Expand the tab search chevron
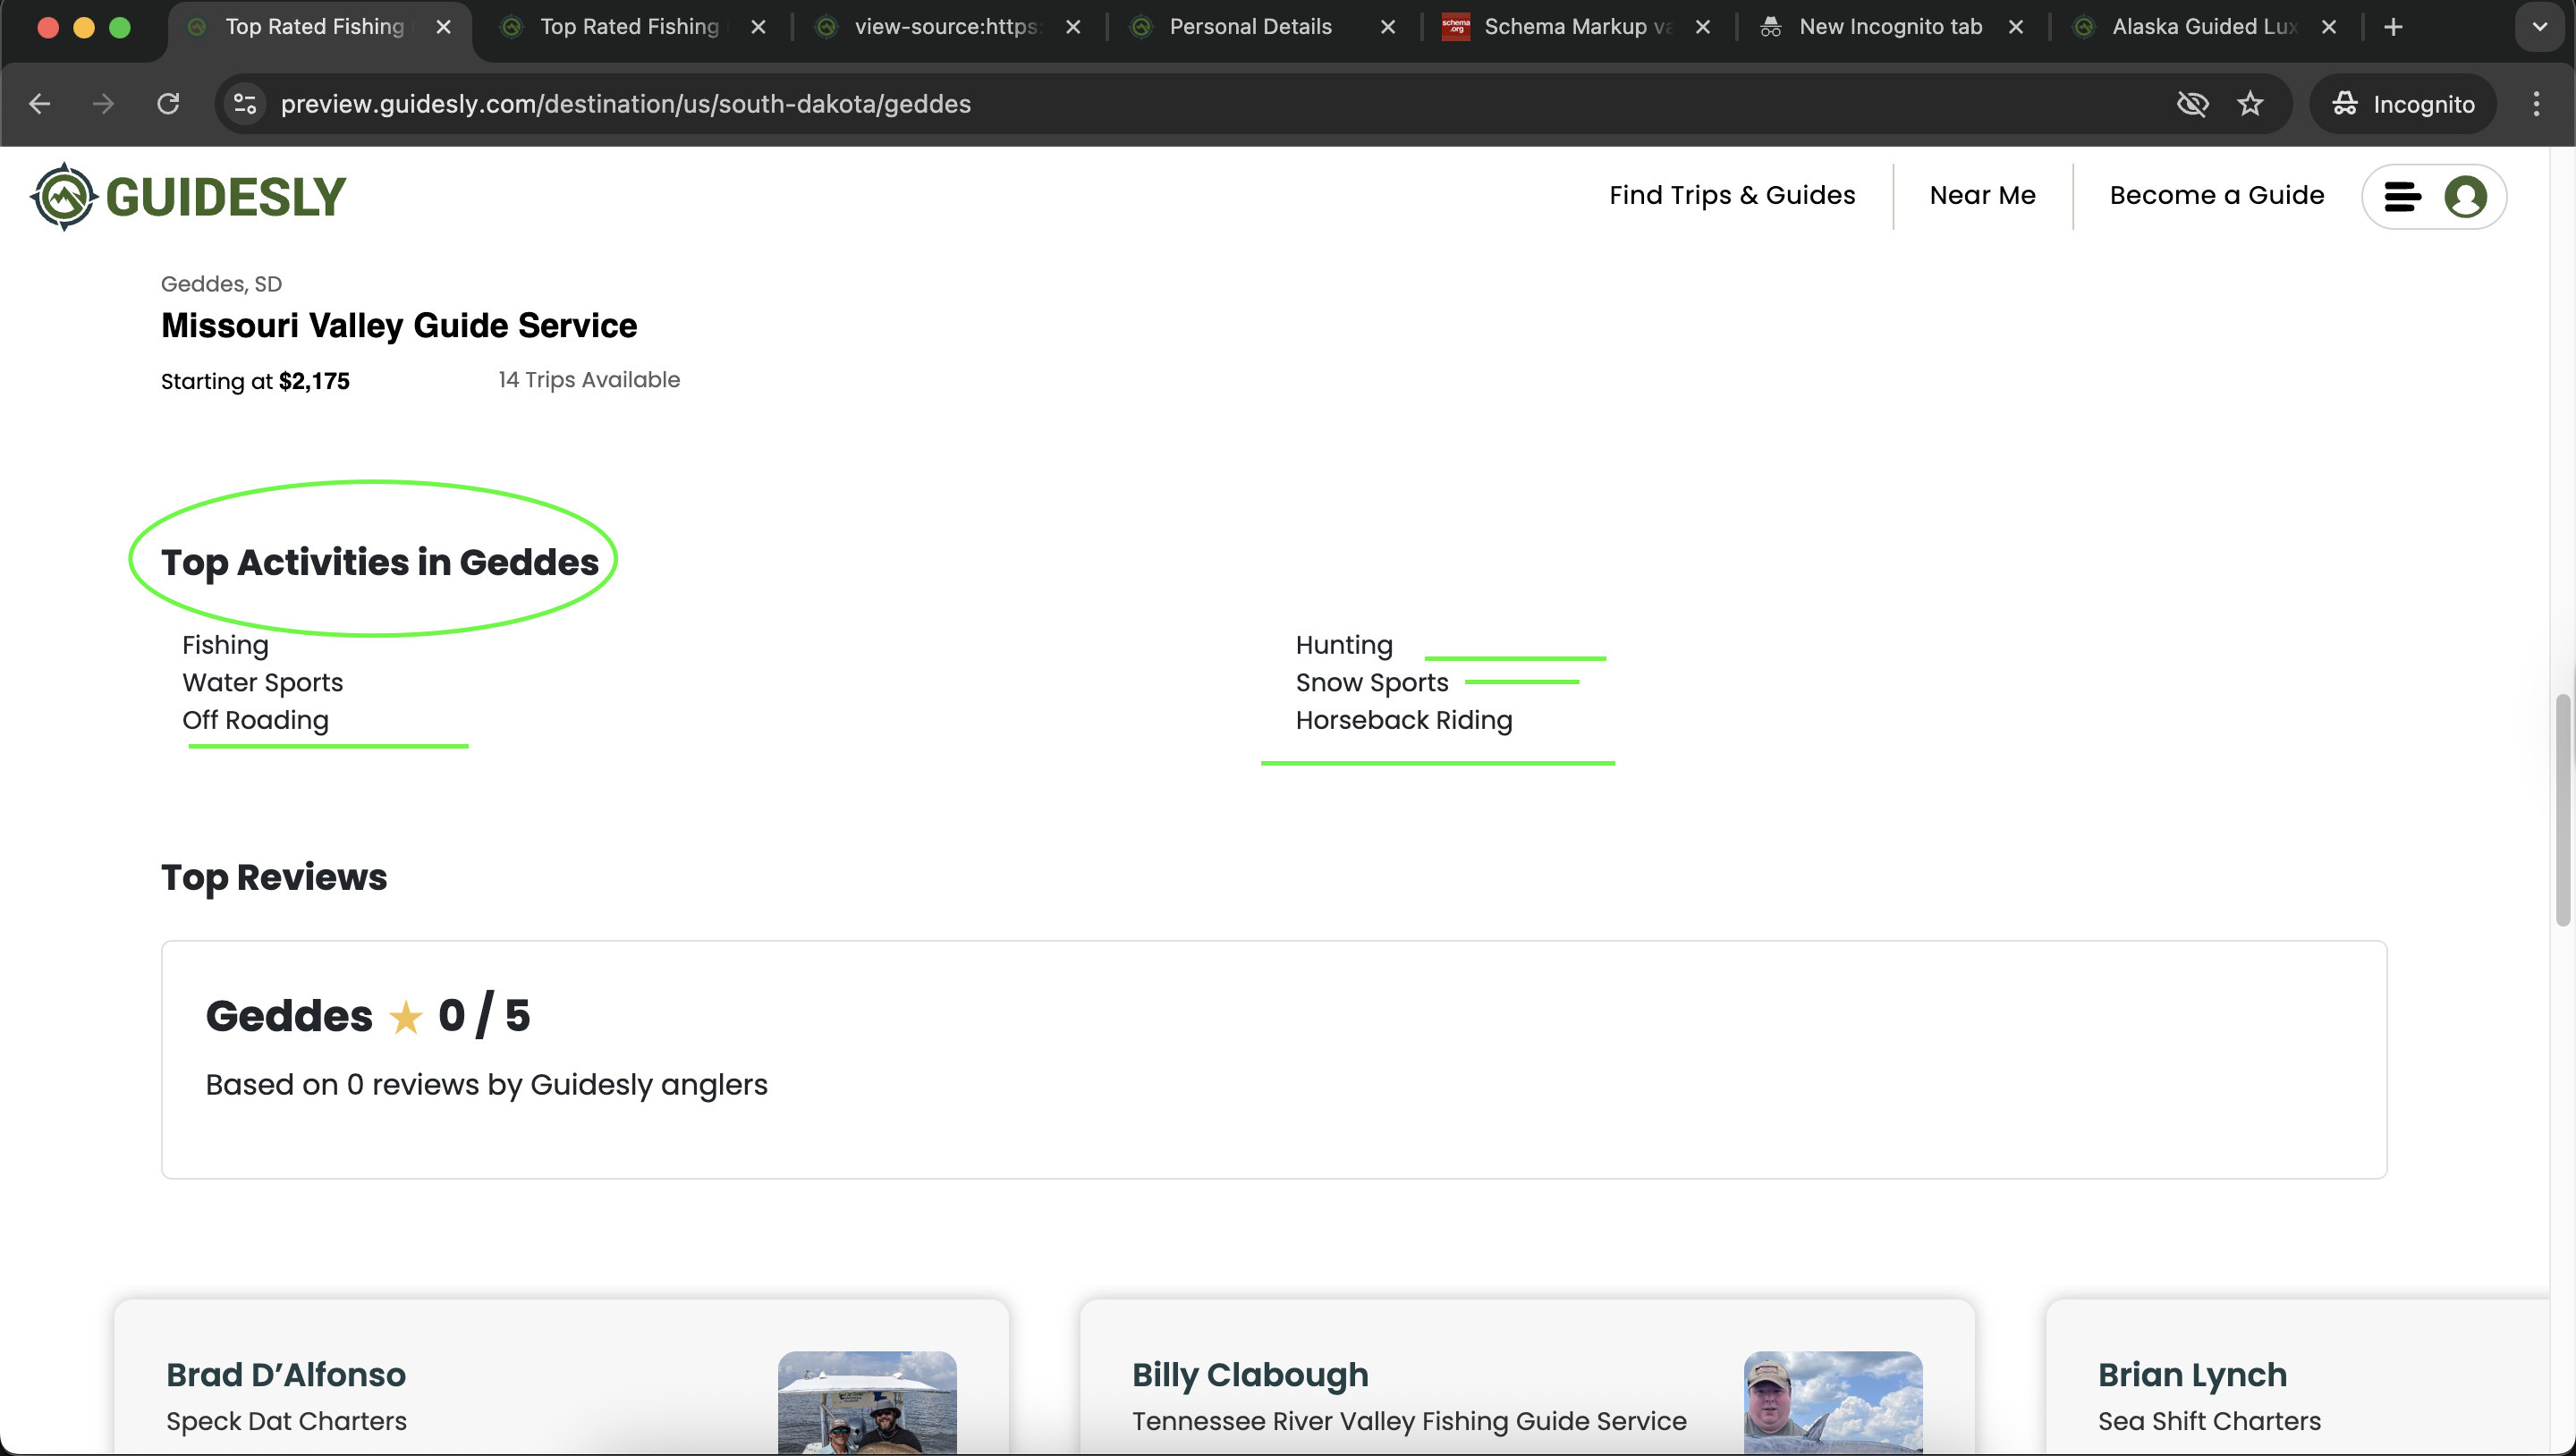 [2540, 27]
